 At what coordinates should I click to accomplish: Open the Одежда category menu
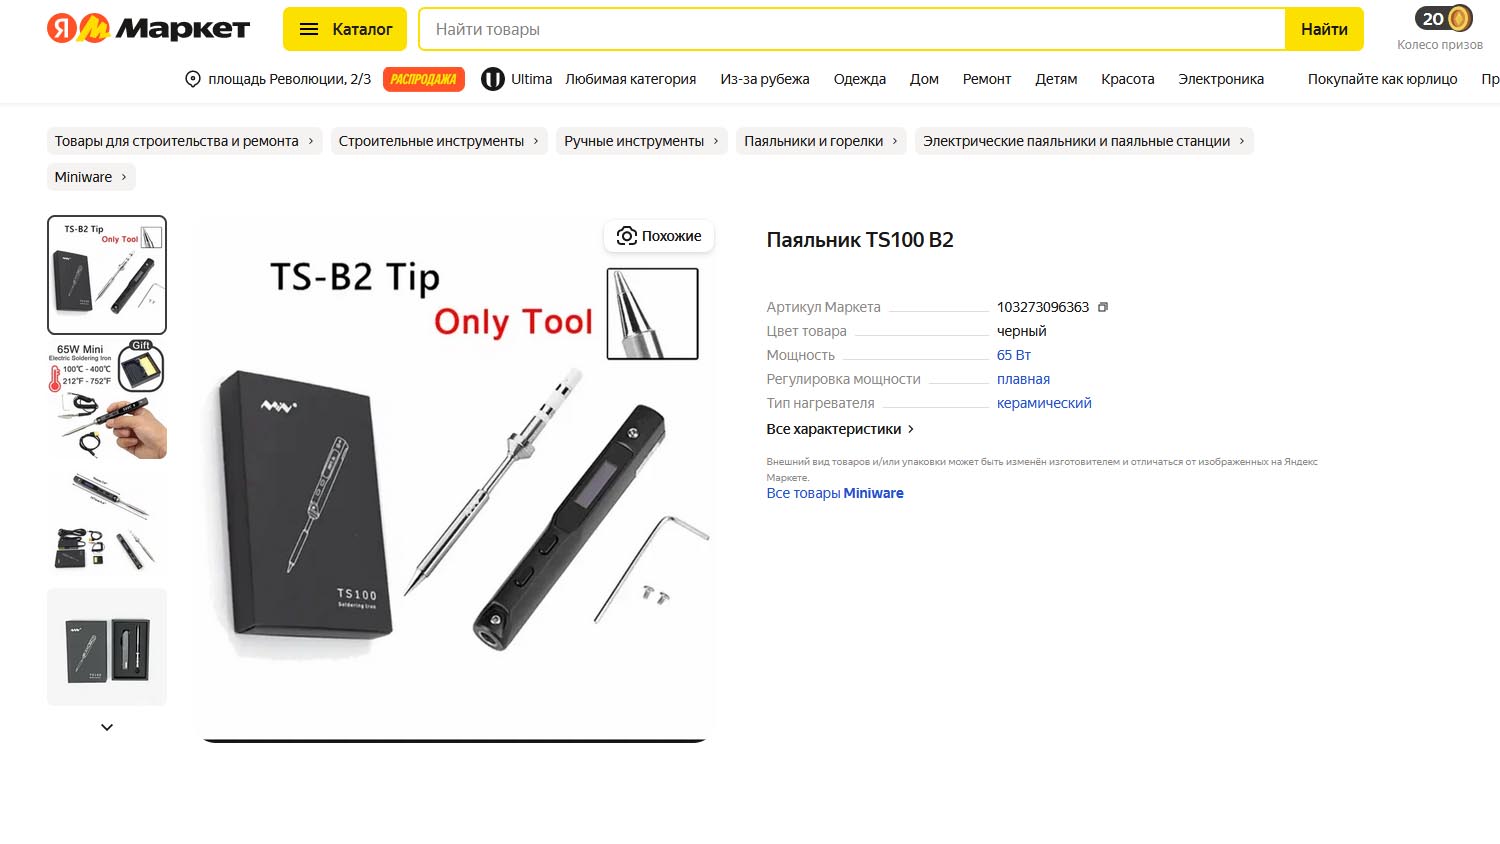point(859,79)
